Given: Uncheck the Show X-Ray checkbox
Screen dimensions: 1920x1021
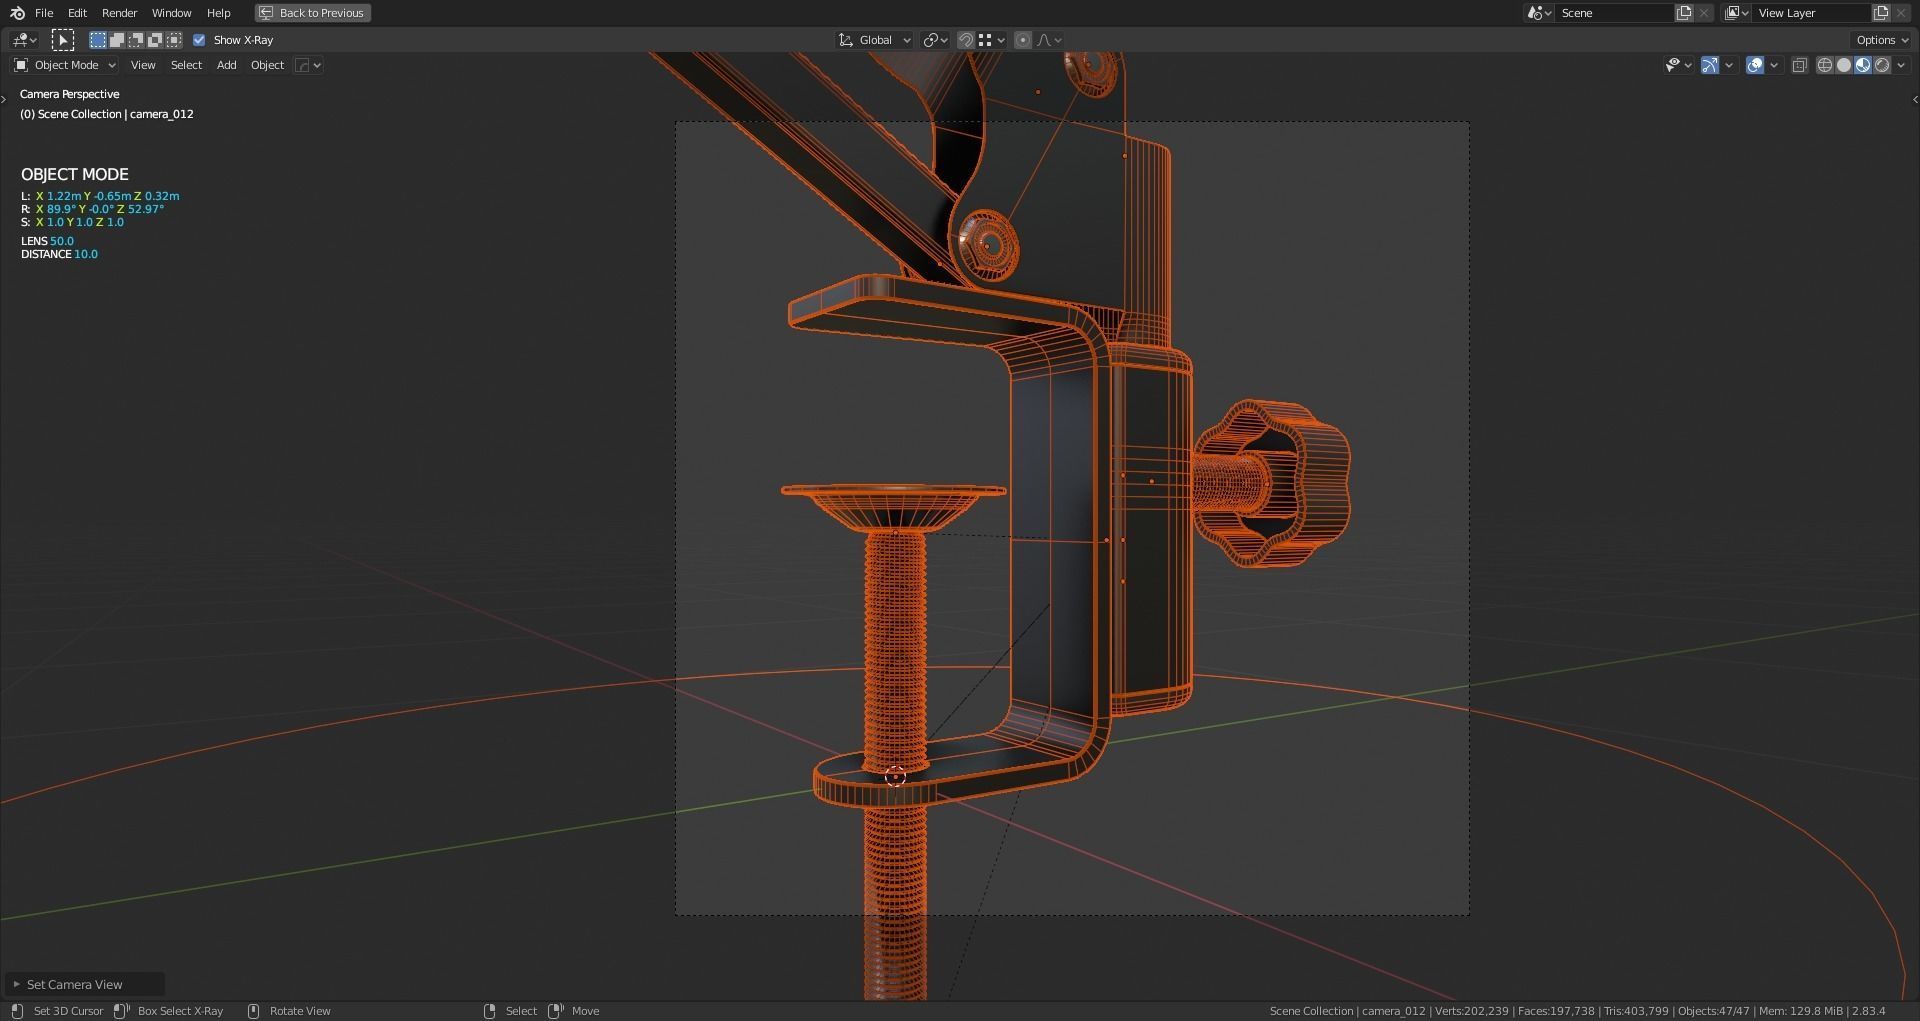Looking at the screenshot, I should tap(199, 40).
